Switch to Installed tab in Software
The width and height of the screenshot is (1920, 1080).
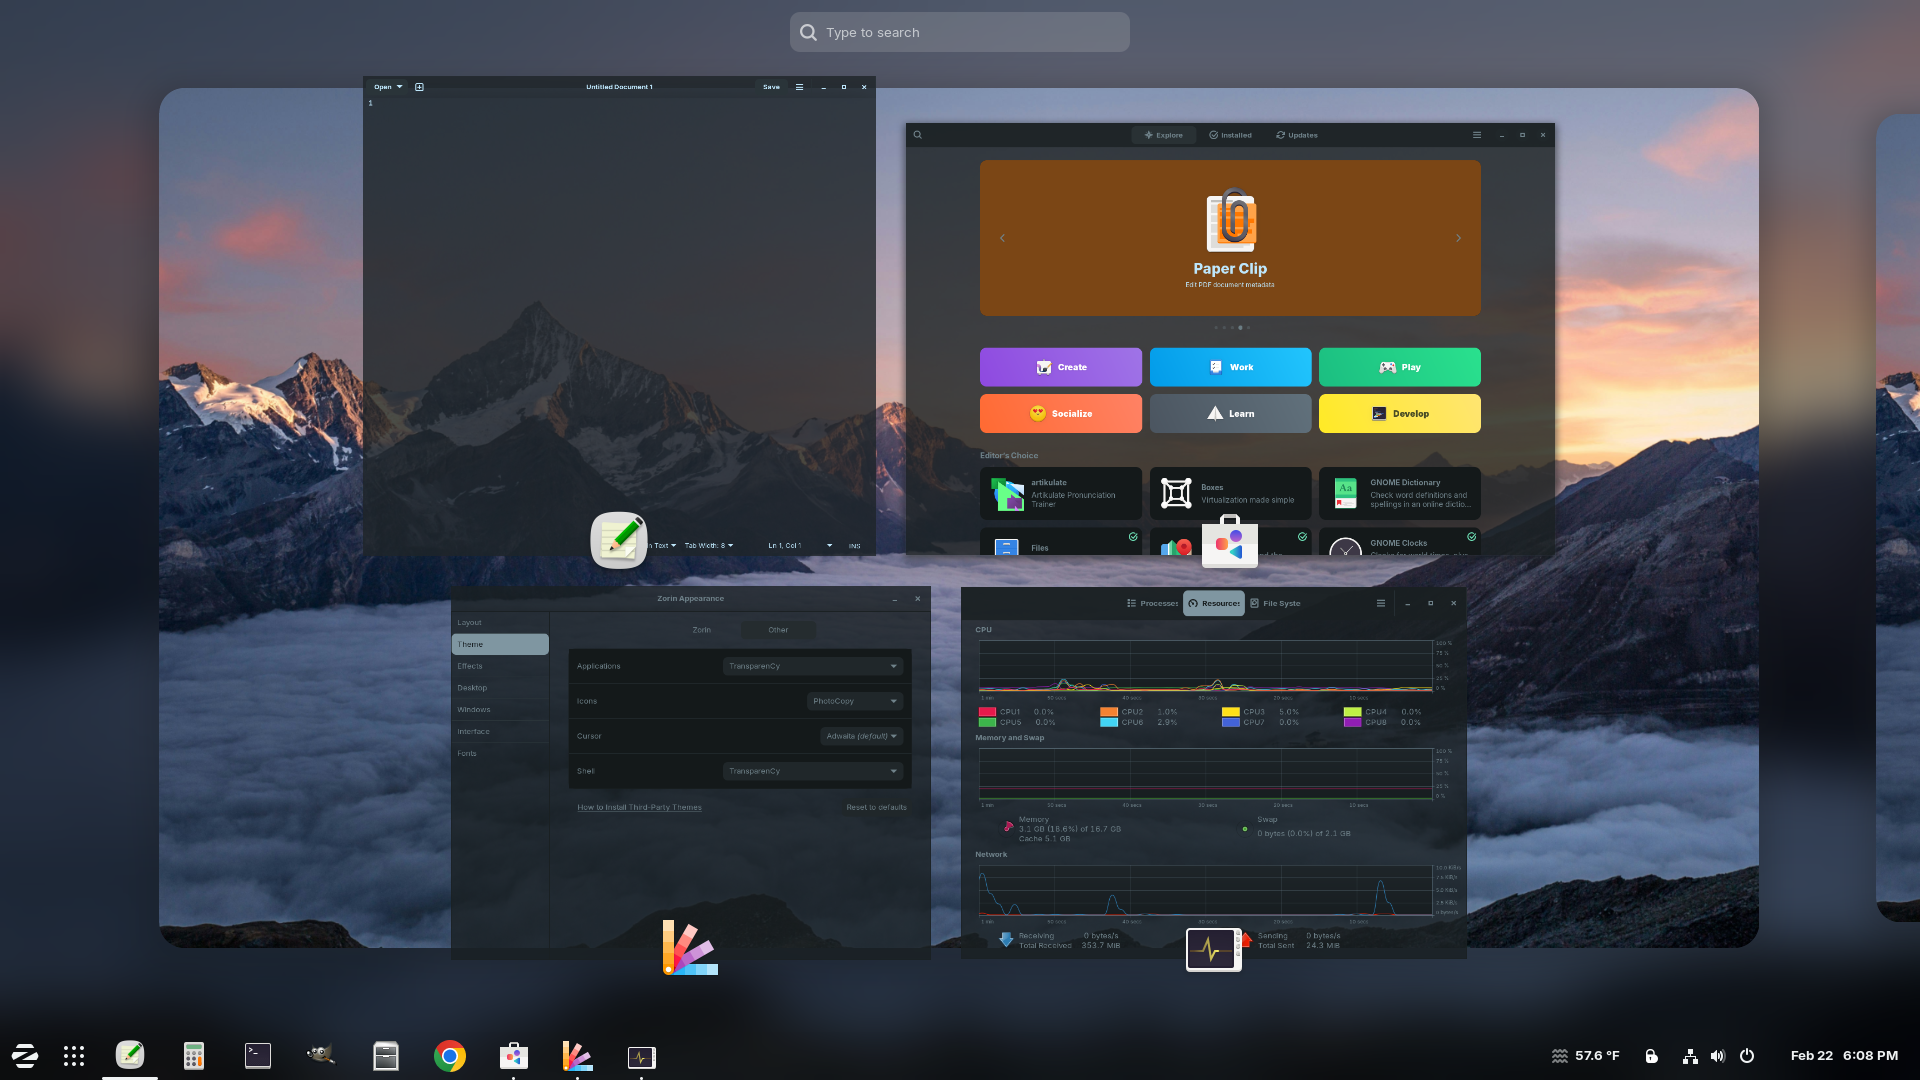pos(1230,135)
